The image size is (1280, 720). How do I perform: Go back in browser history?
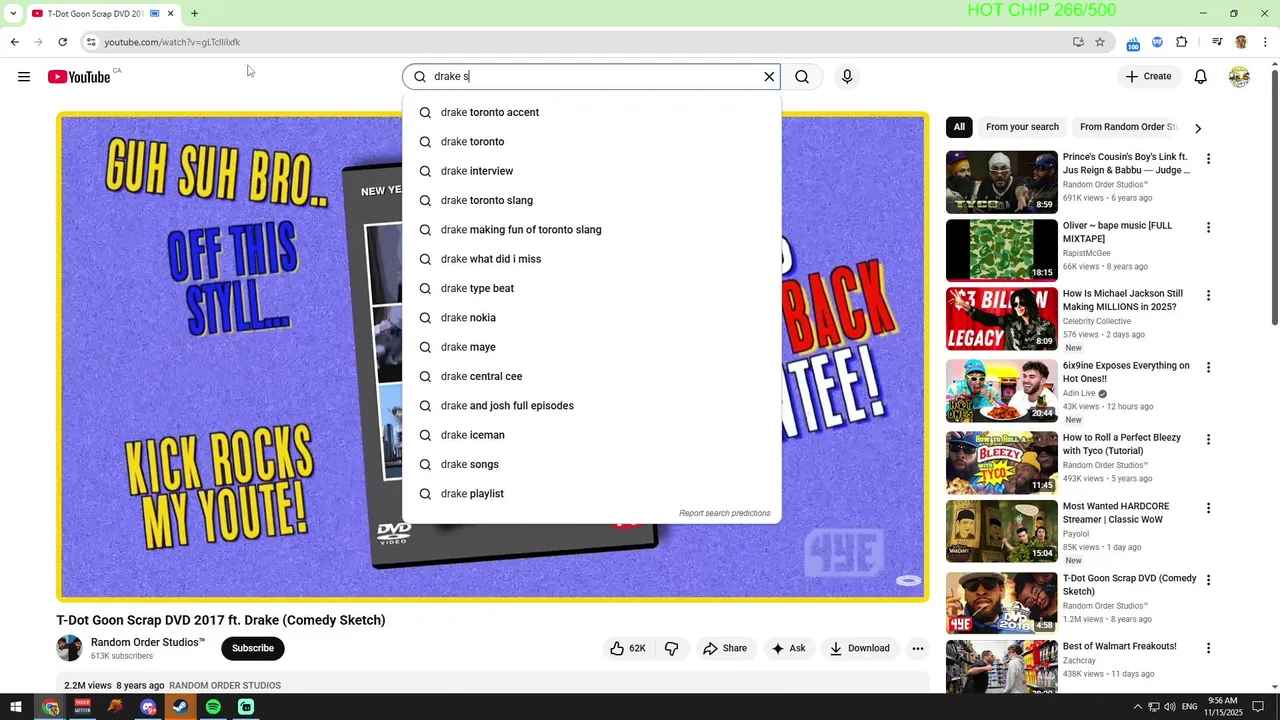[14, 42]
